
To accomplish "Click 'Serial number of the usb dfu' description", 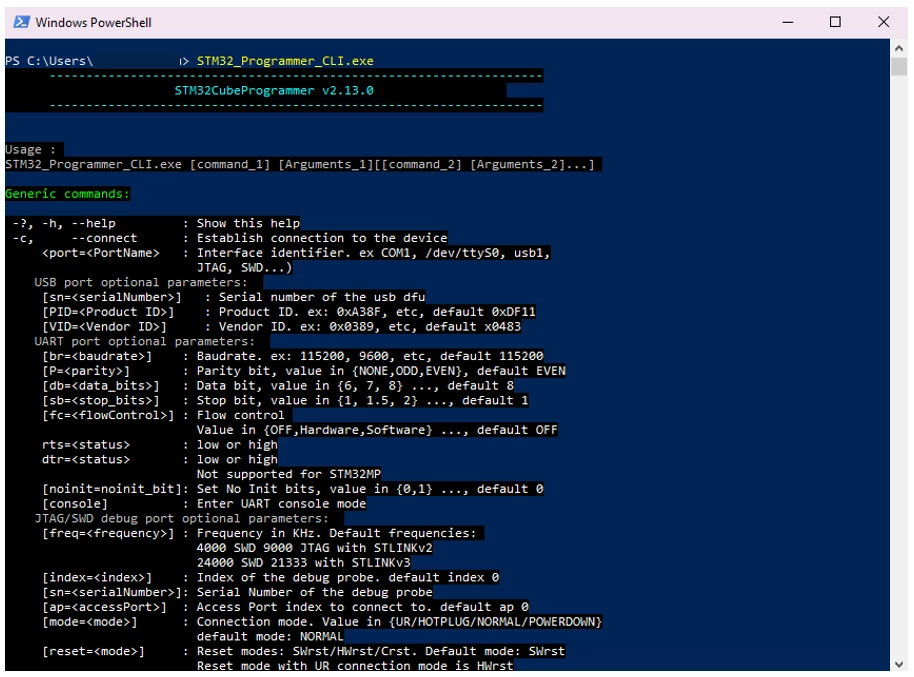I will coord(322,297).
